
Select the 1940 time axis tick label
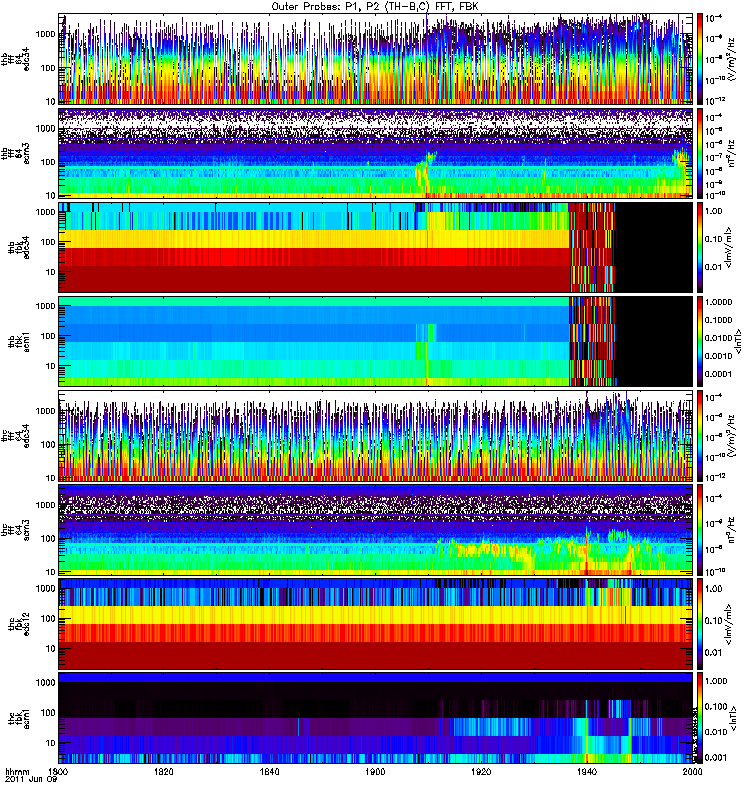click(586, 773)
